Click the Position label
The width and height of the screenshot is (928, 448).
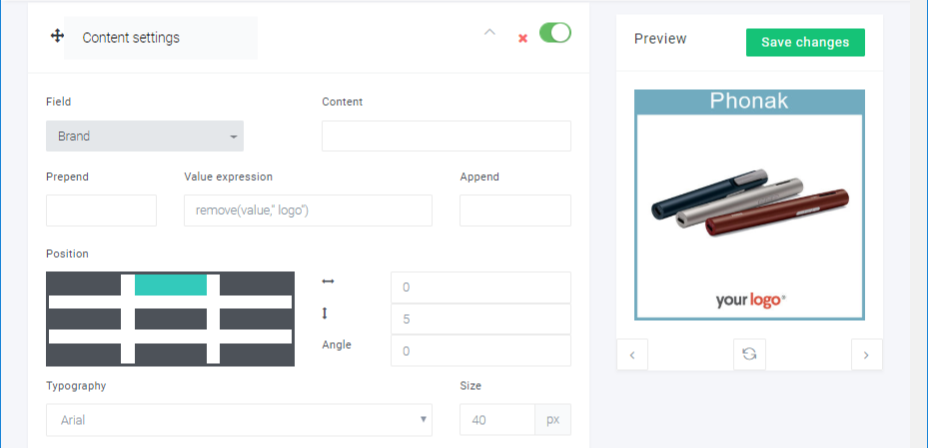(67, 254)
